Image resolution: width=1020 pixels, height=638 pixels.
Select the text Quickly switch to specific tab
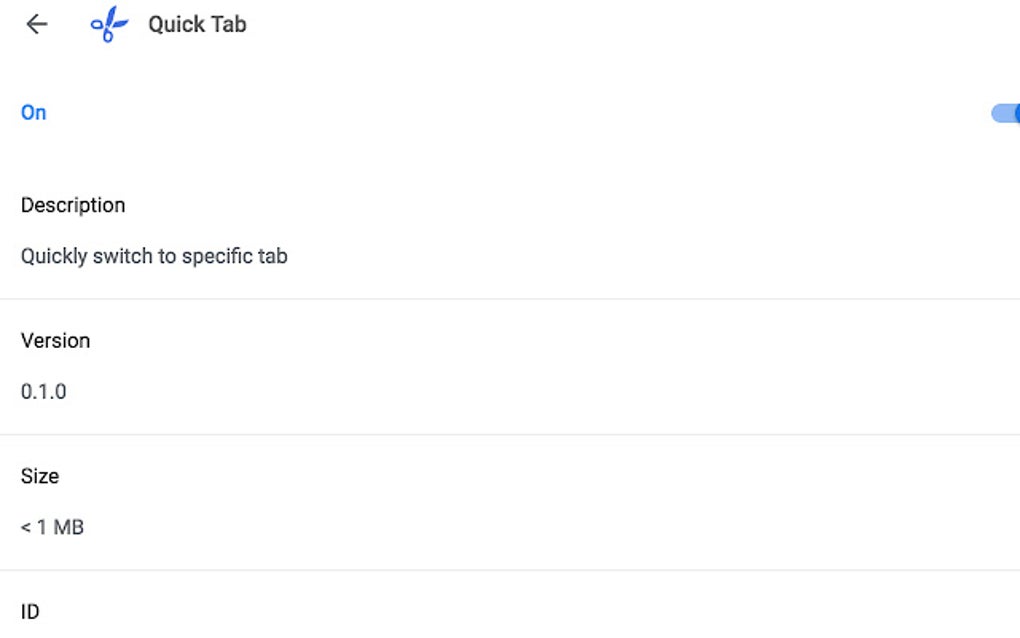click(154, 256)
